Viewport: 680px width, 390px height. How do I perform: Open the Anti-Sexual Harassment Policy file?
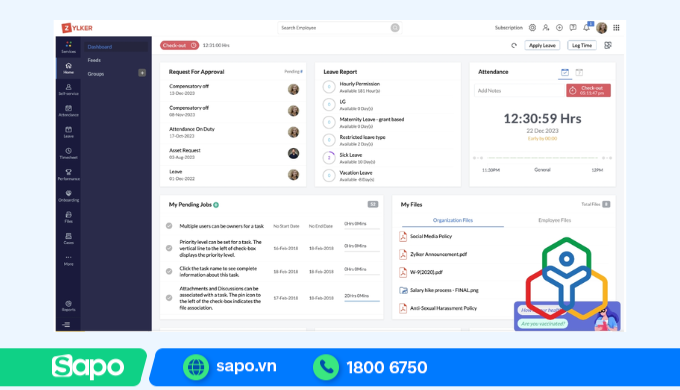(x=443, y=308)
